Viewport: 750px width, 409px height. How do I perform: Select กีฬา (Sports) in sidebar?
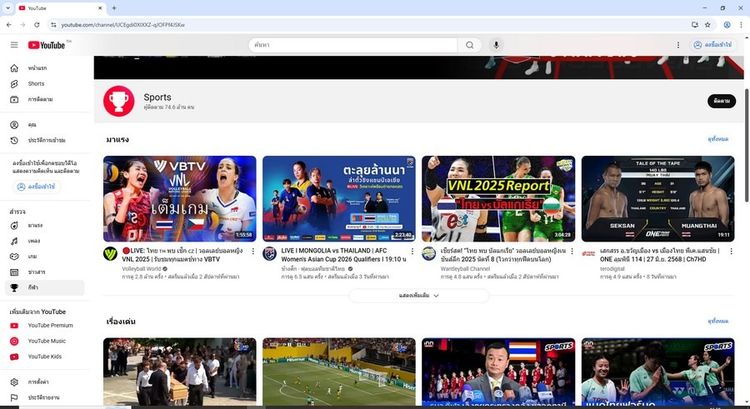pyautogui.click(x=36, y=287)
